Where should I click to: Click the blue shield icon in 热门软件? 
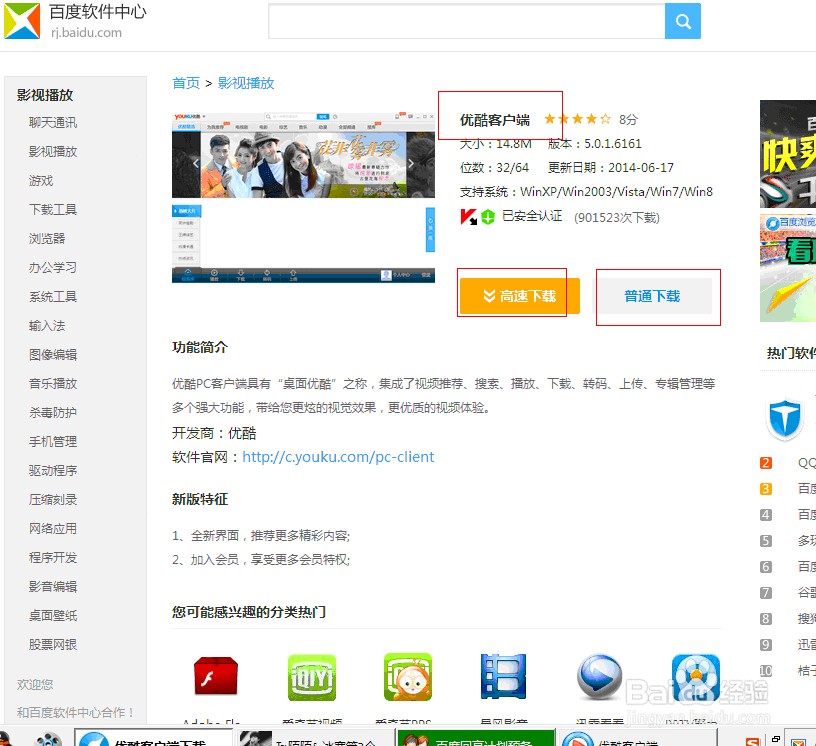(785, 419)
